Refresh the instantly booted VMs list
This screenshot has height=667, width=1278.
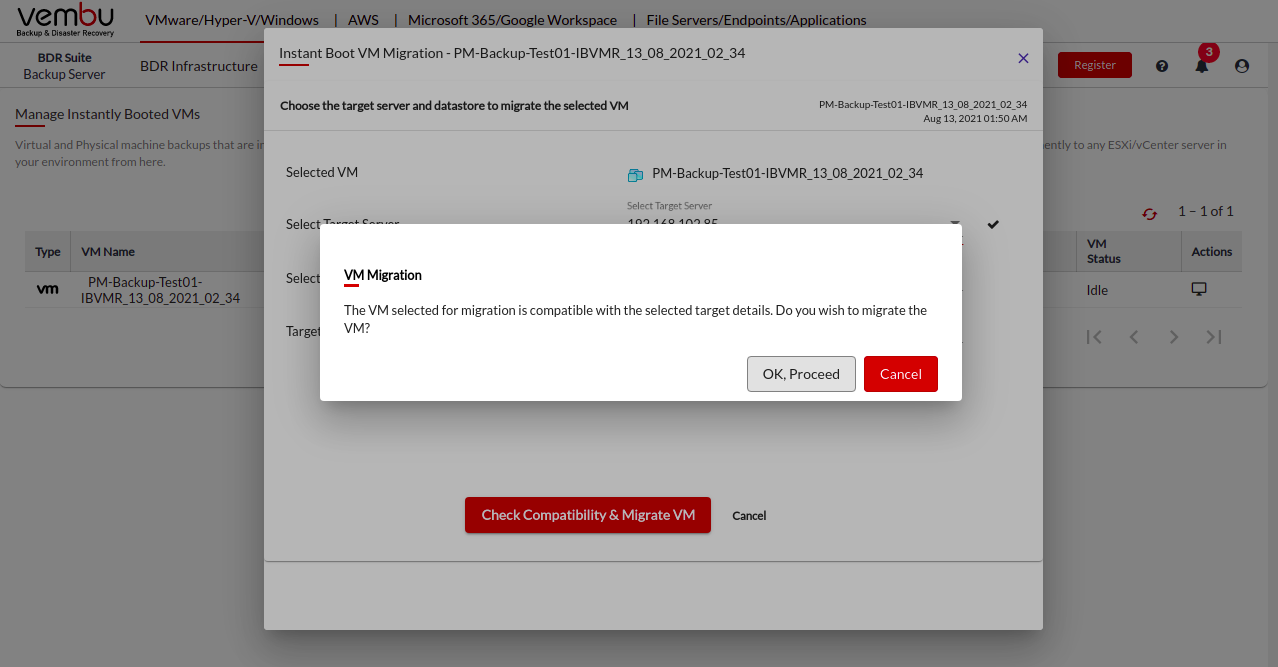coord(1150,213)
